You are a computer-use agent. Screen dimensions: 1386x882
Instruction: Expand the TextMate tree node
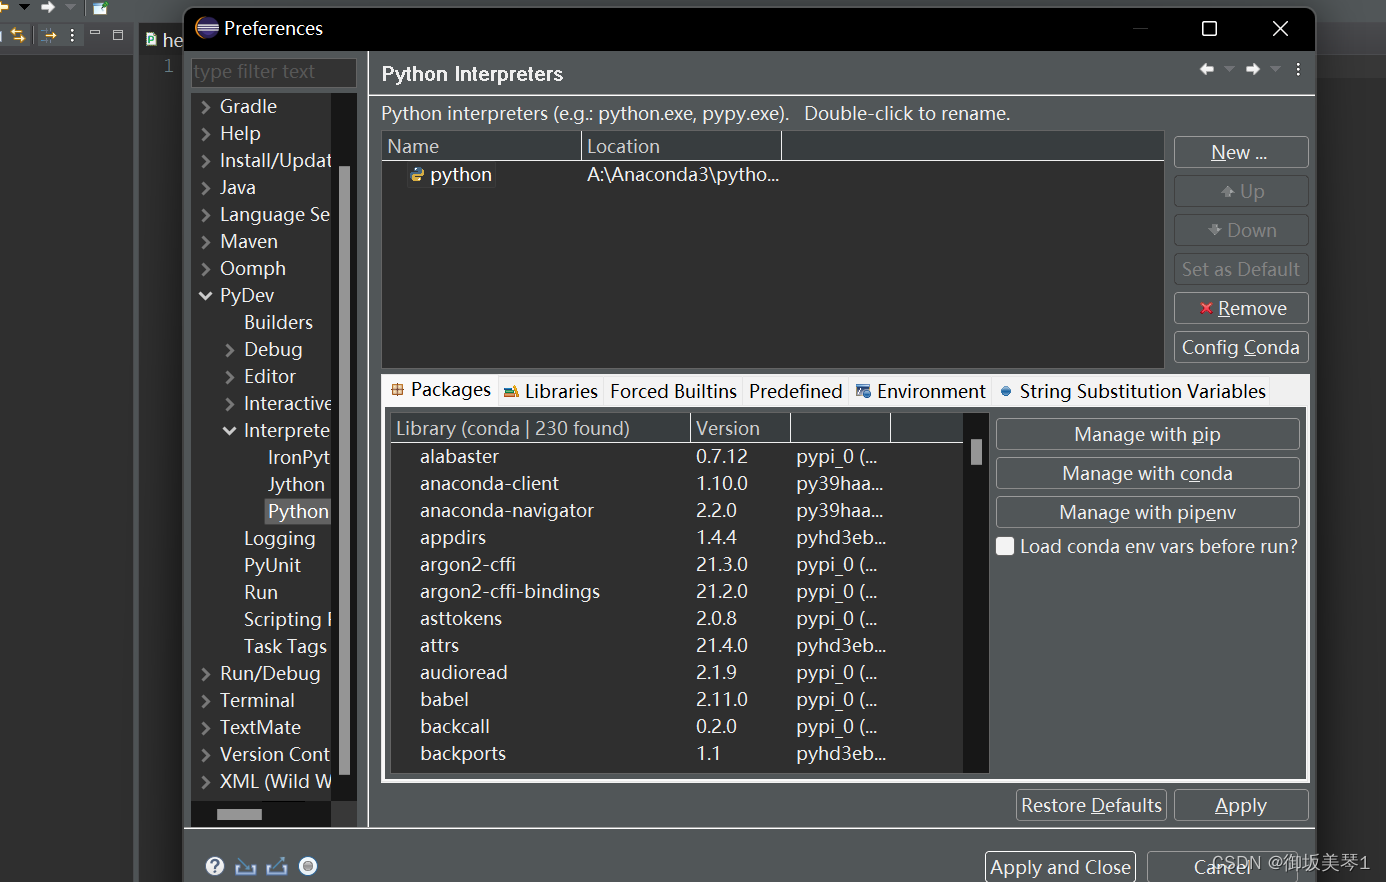pyautogui.click(x=206, y=728)
